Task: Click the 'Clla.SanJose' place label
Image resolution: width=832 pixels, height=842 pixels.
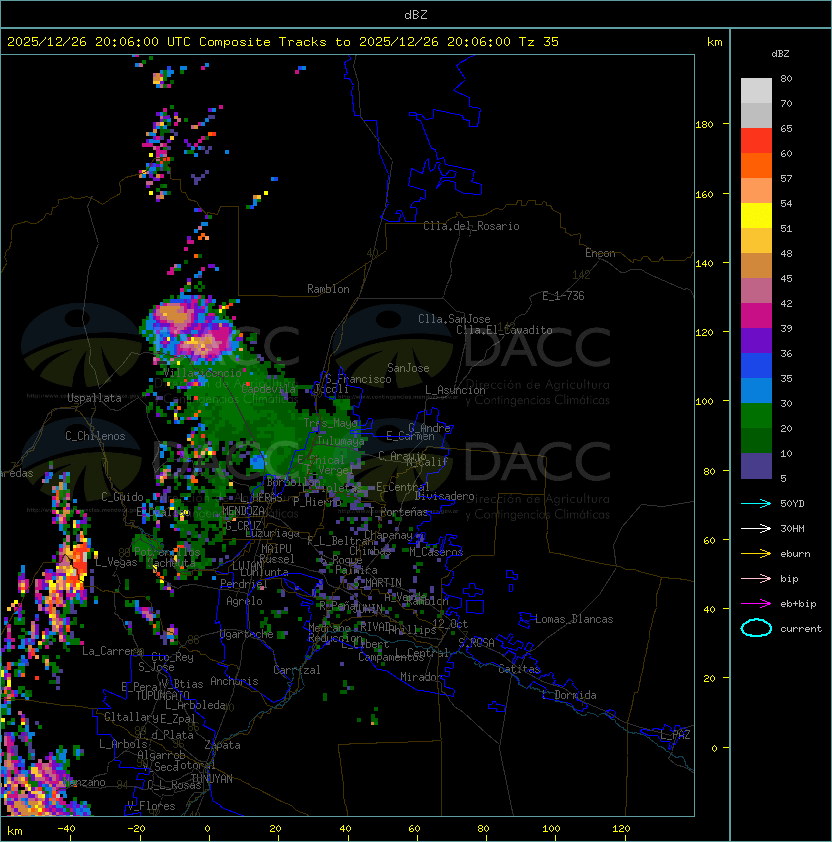Action: pos(454,319)
